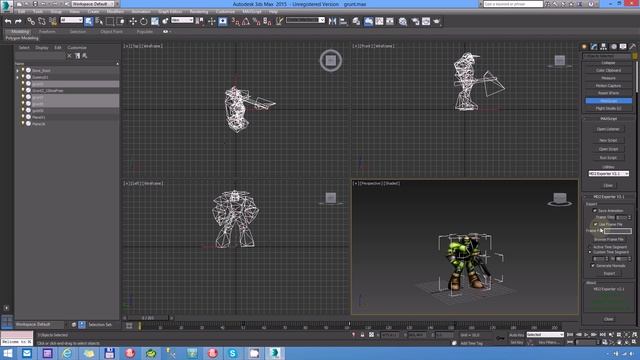Toggle Angle Snap icon
The image size is (640, 360).
[x=246, y=21]
